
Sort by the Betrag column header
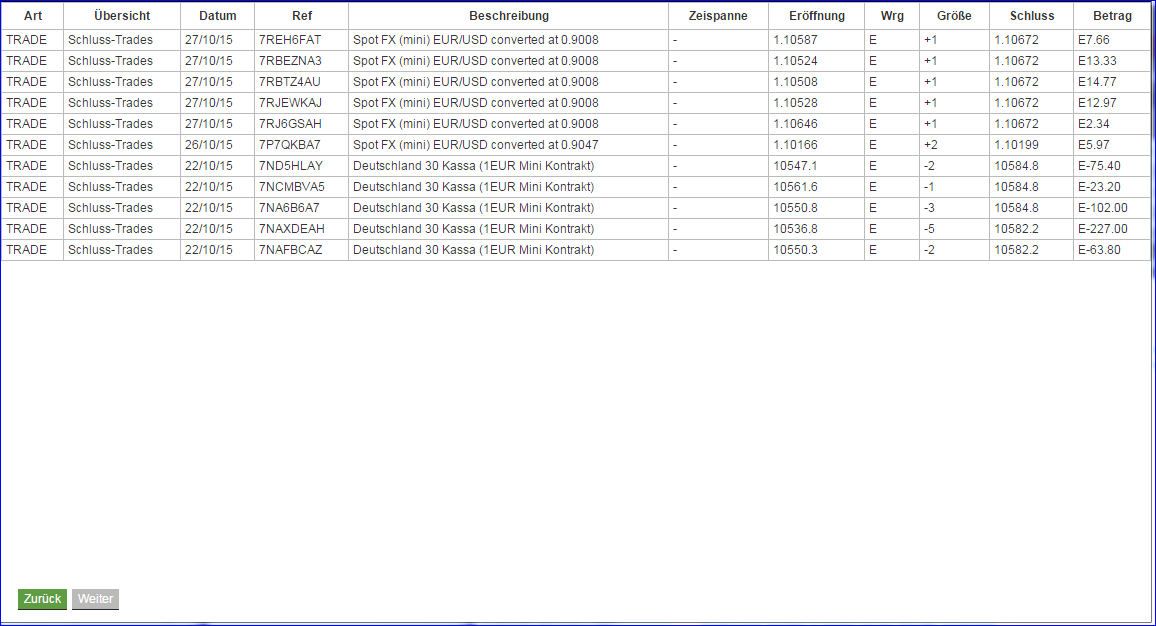point(1110,15)
